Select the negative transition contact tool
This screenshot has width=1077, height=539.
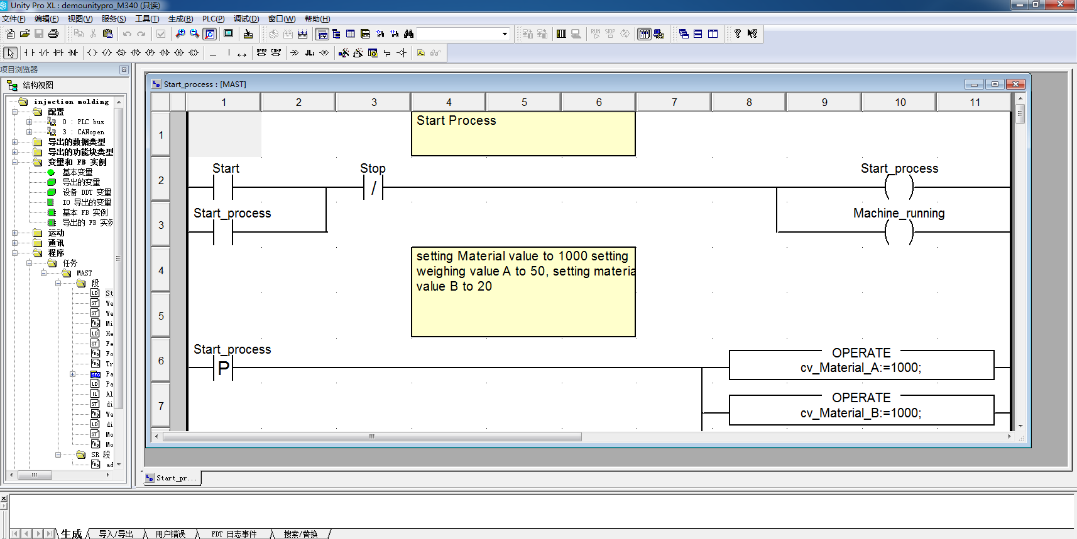[73, 52]
